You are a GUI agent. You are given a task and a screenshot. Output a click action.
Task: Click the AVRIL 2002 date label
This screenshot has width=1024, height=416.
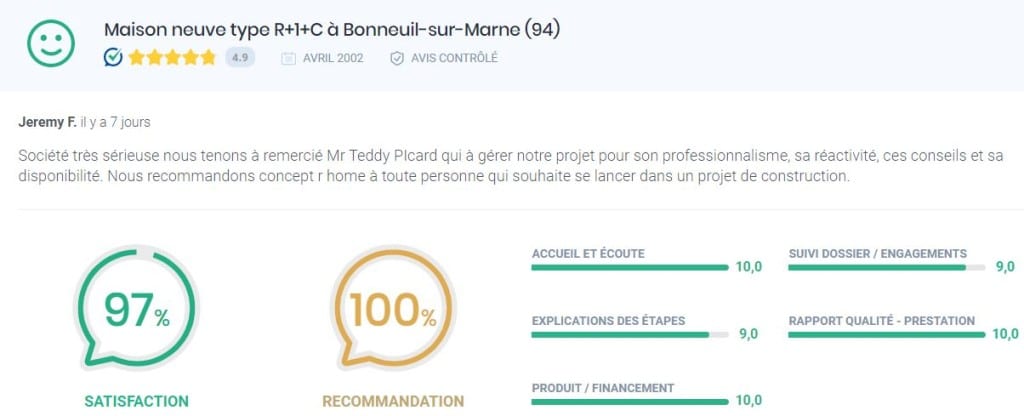tap(333, 58)
